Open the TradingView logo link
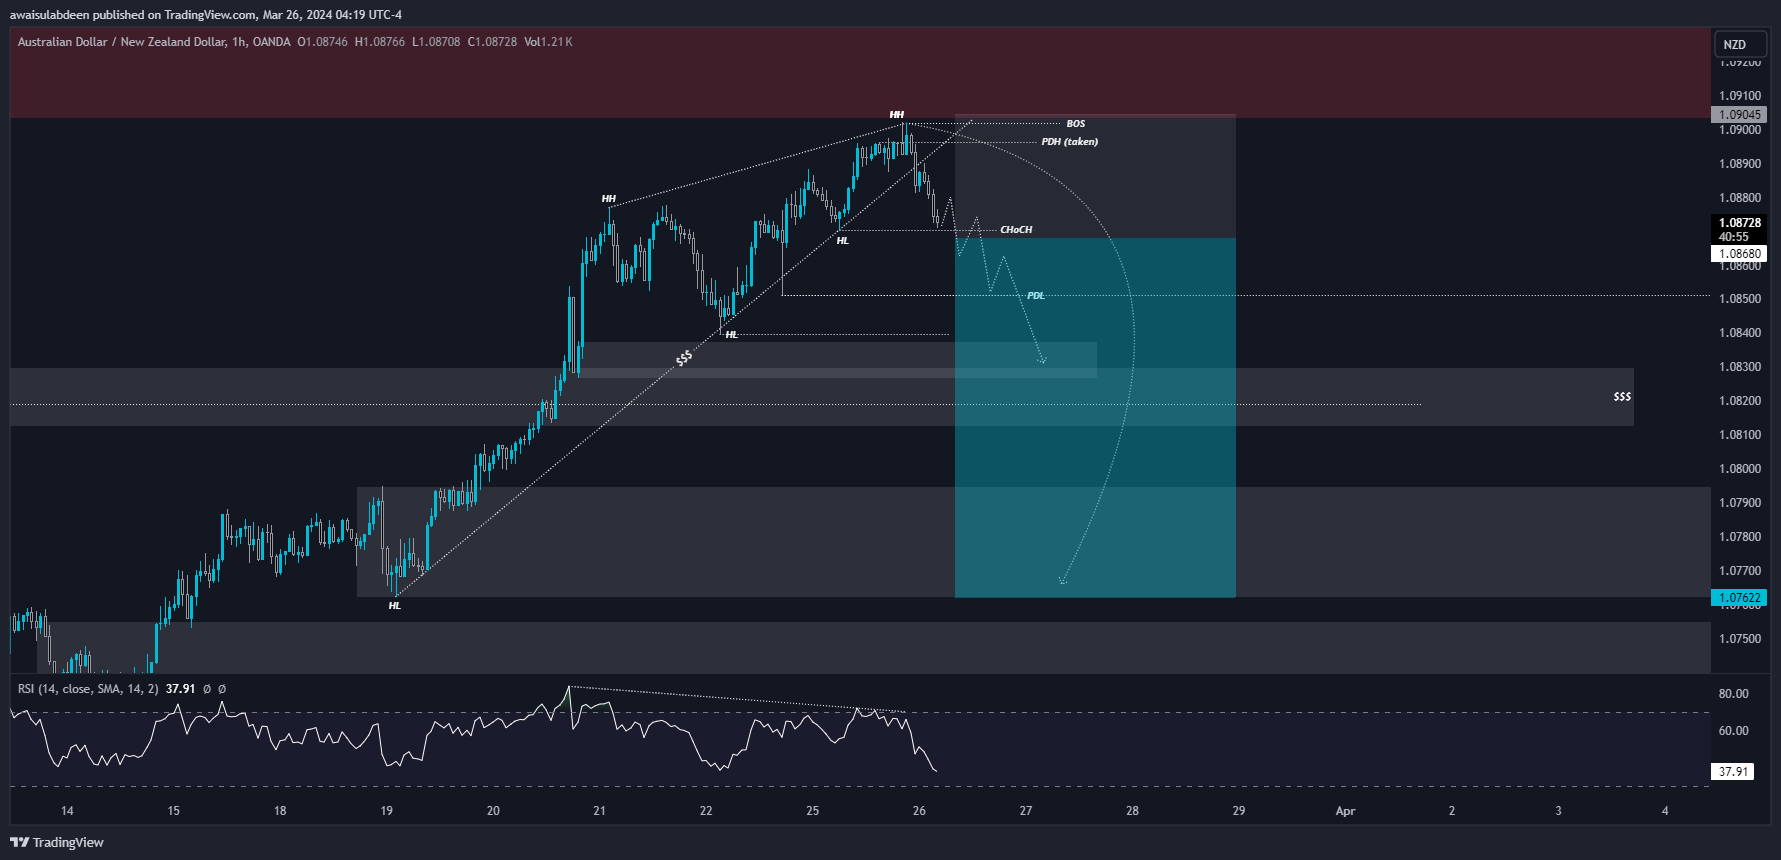The width and height of the screenshot is (1781, 860). coord(57,842)
